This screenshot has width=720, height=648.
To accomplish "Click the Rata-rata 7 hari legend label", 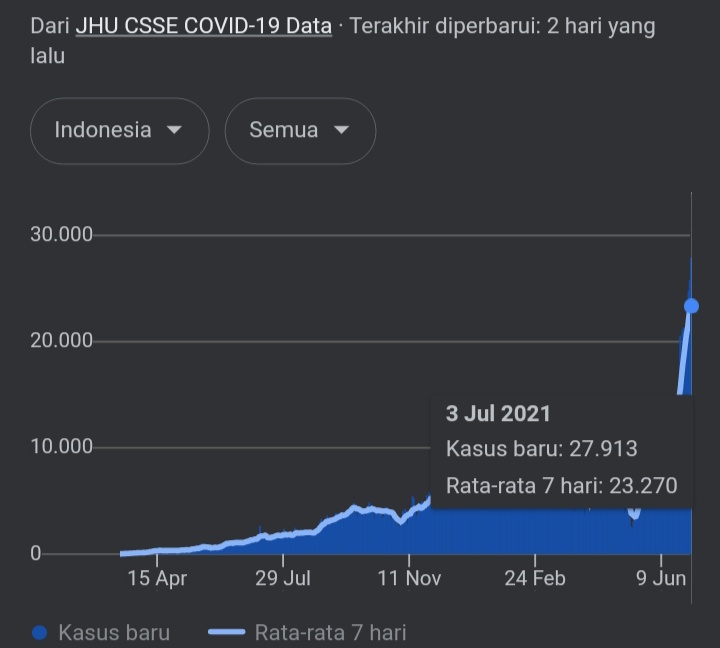I will coord(330,632).
